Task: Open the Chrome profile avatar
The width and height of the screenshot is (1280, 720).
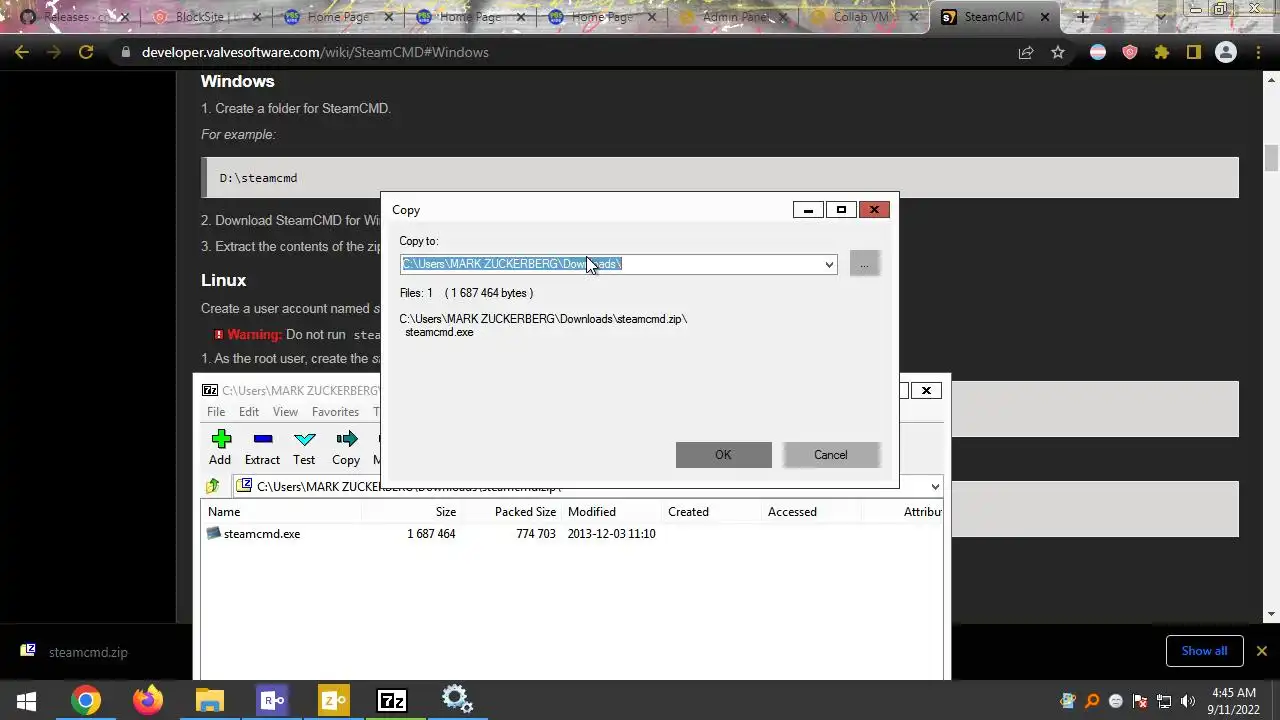Action: [1226, 52]
